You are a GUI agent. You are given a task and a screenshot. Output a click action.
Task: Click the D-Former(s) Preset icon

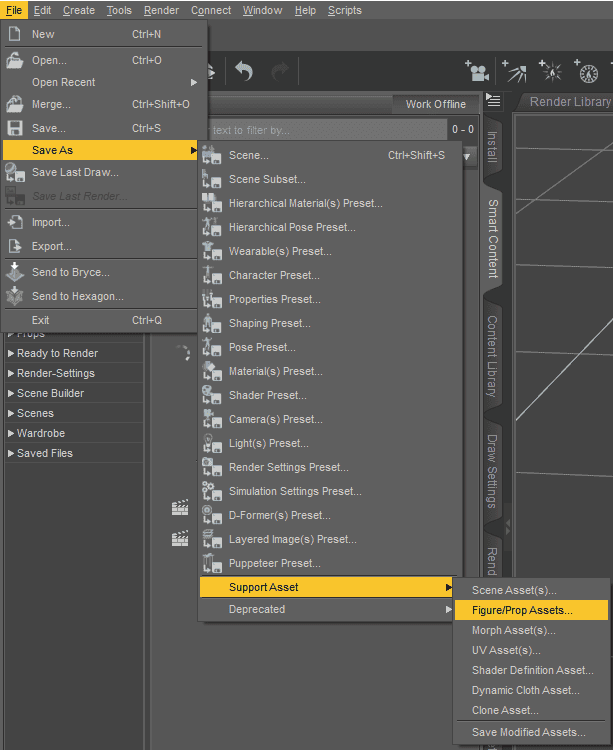[211, 515]
